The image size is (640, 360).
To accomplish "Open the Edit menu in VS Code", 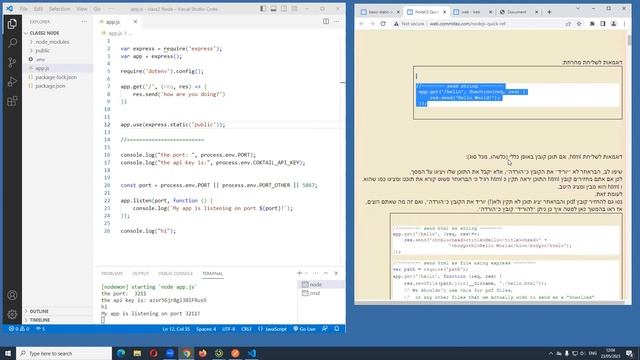I will tap(38, 9).
